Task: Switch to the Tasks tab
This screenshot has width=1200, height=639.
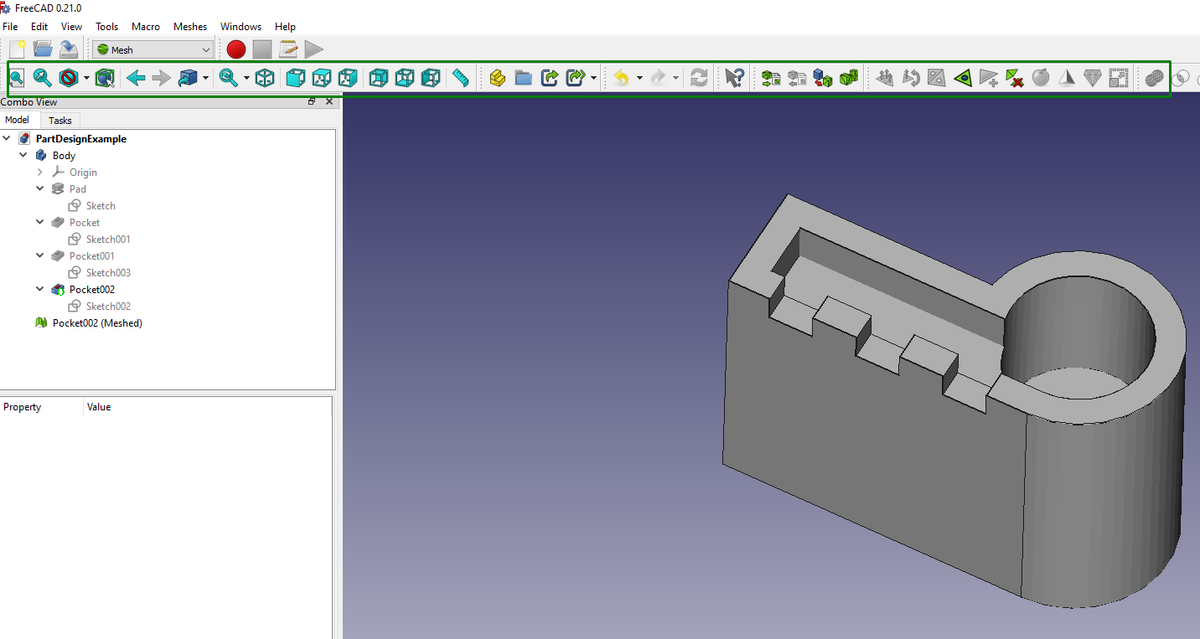Action: tap(60, 119)
